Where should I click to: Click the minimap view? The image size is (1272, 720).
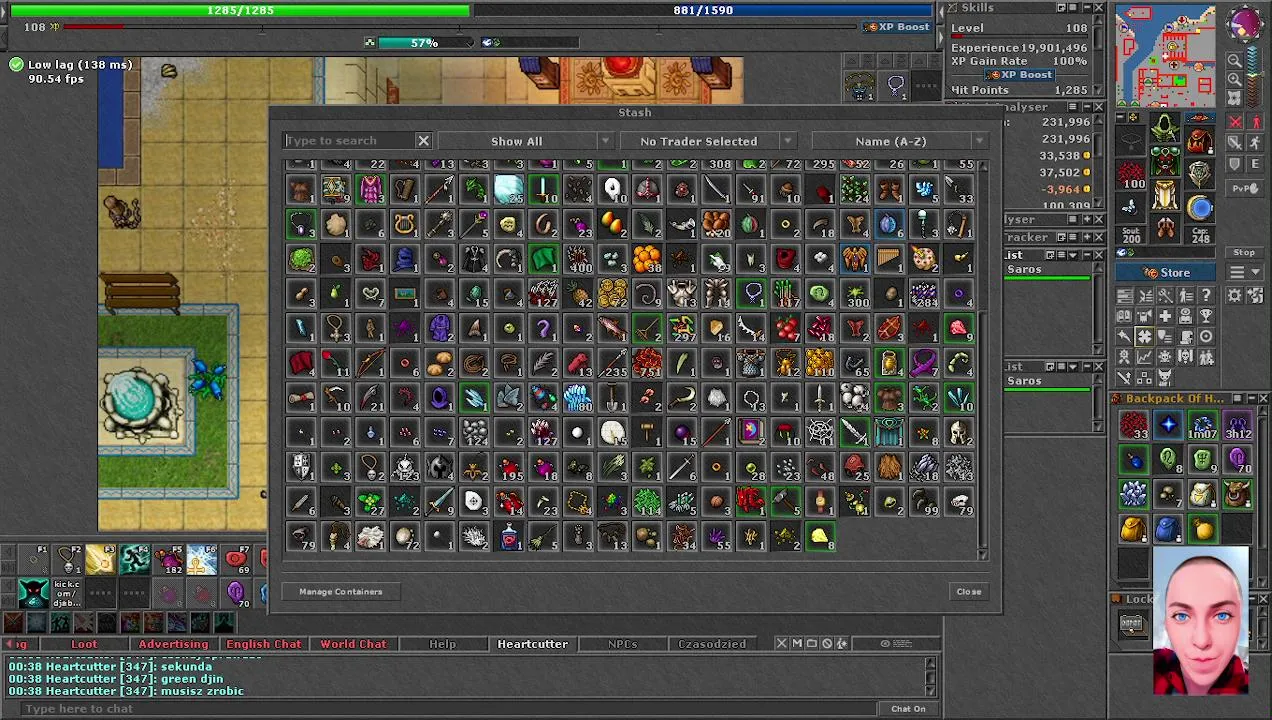pos(1166,56)
